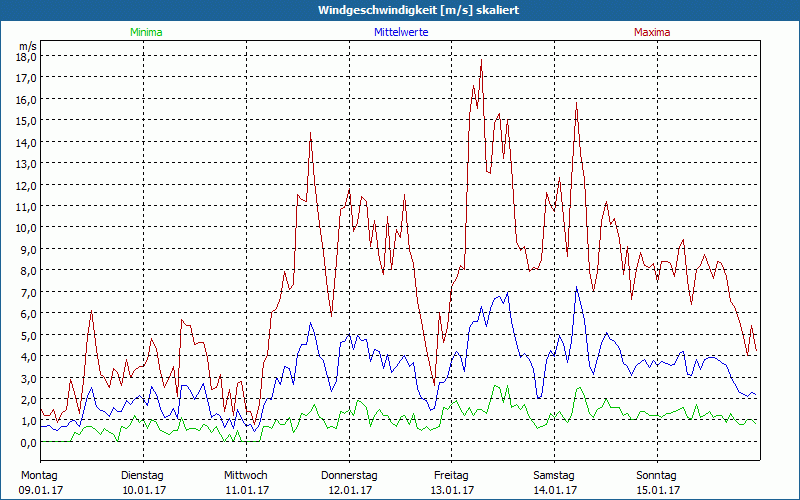Click the 13,0 y-axis value
The width and height of the screenshot is (800, 500).
(27, 164)
